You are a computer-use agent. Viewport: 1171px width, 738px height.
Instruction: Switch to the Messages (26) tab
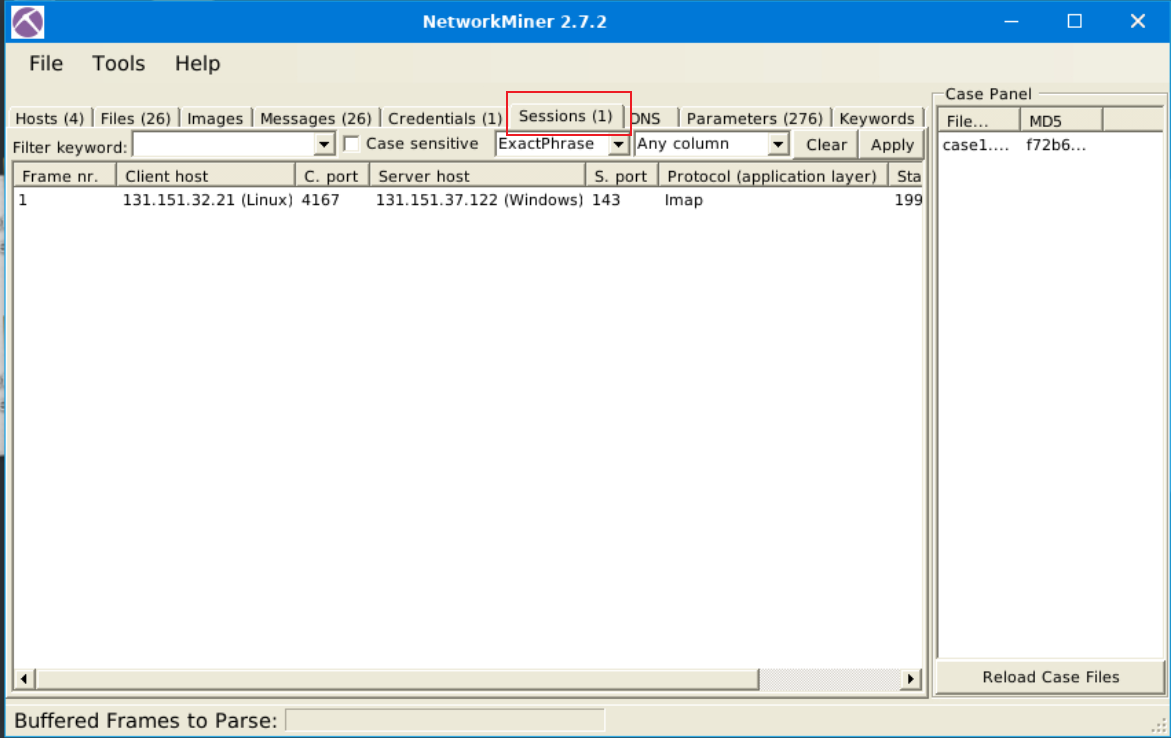coord(315,118)
